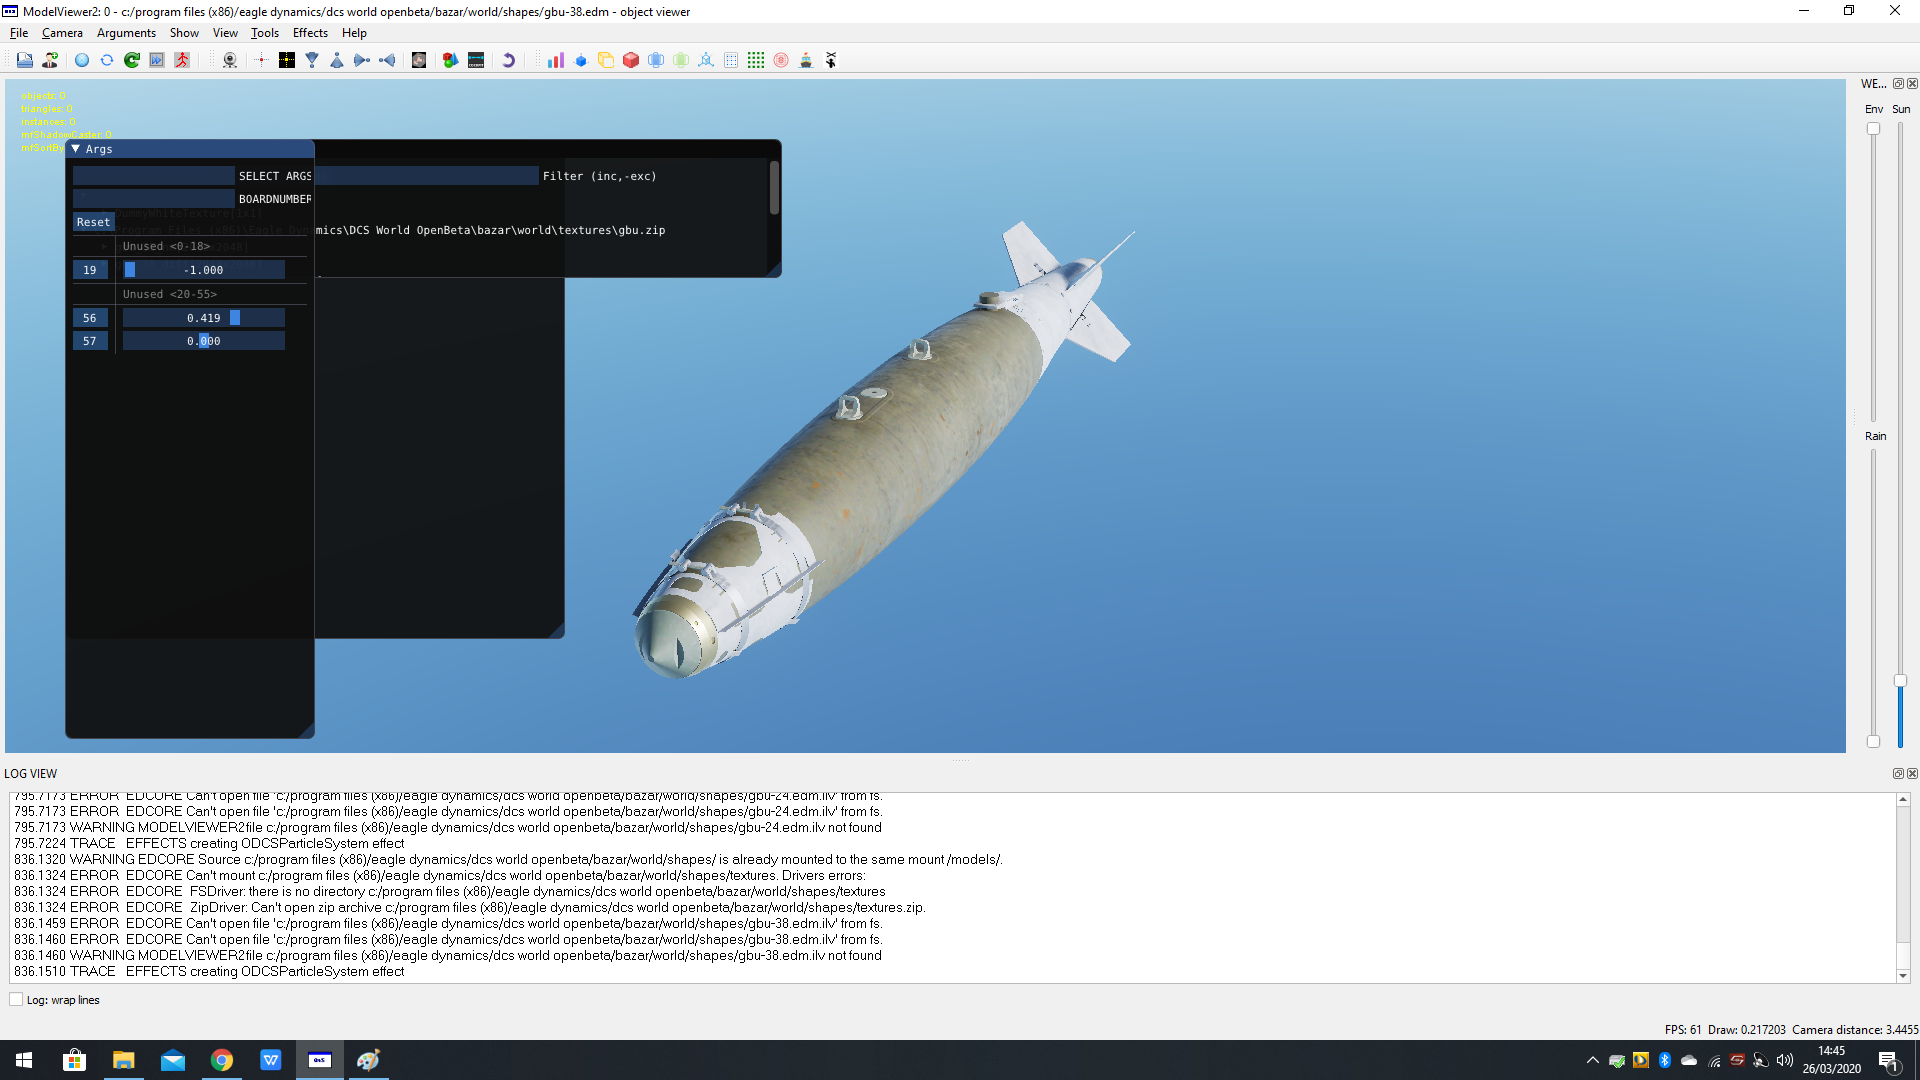Click the right-pointing cone view icon
The width and height of the screenshot is (1920, 1080).
click(x=362, y=60)
